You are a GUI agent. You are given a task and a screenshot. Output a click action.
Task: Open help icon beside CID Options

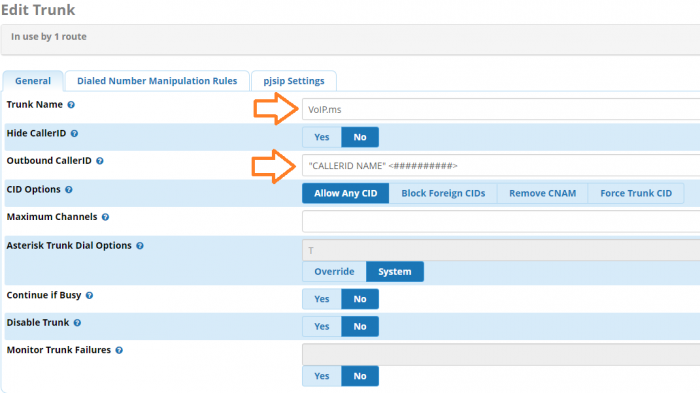[69, 190]
